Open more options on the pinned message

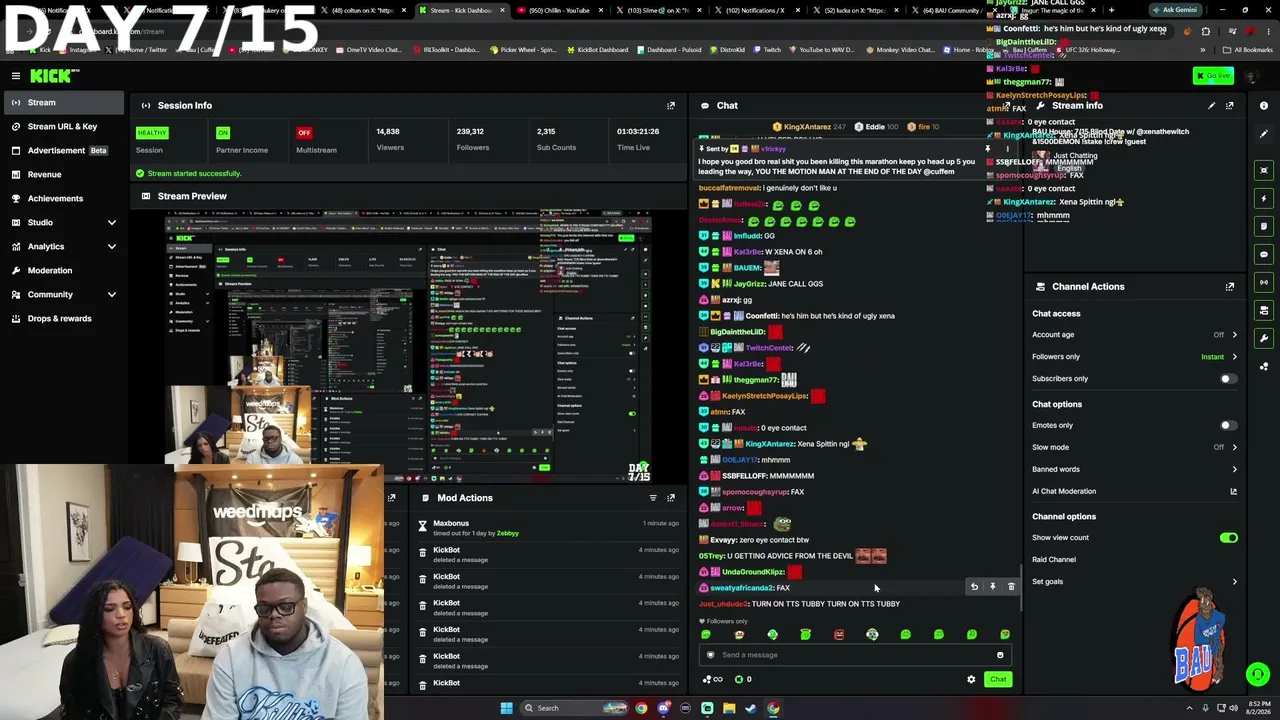[x=1007, y=149]
